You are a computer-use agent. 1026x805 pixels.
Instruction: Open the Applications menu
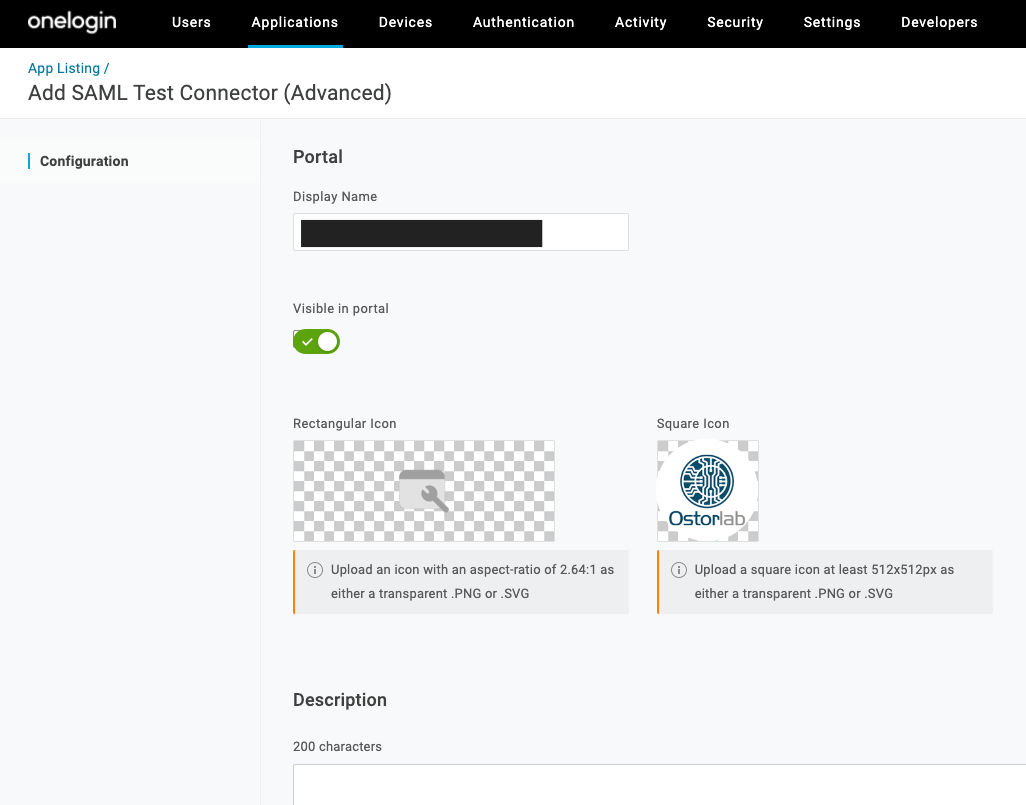(295, 22)
